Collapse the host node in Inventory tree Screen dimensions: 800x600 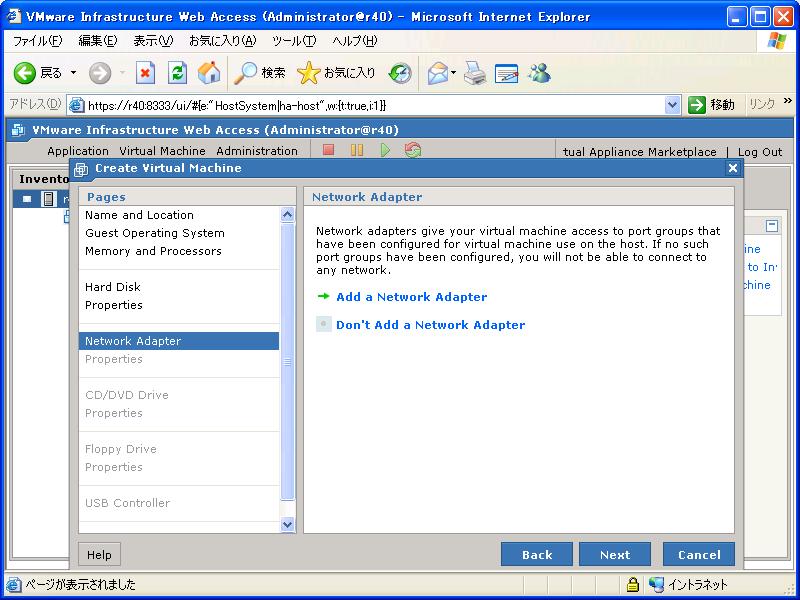pos(27,199)
